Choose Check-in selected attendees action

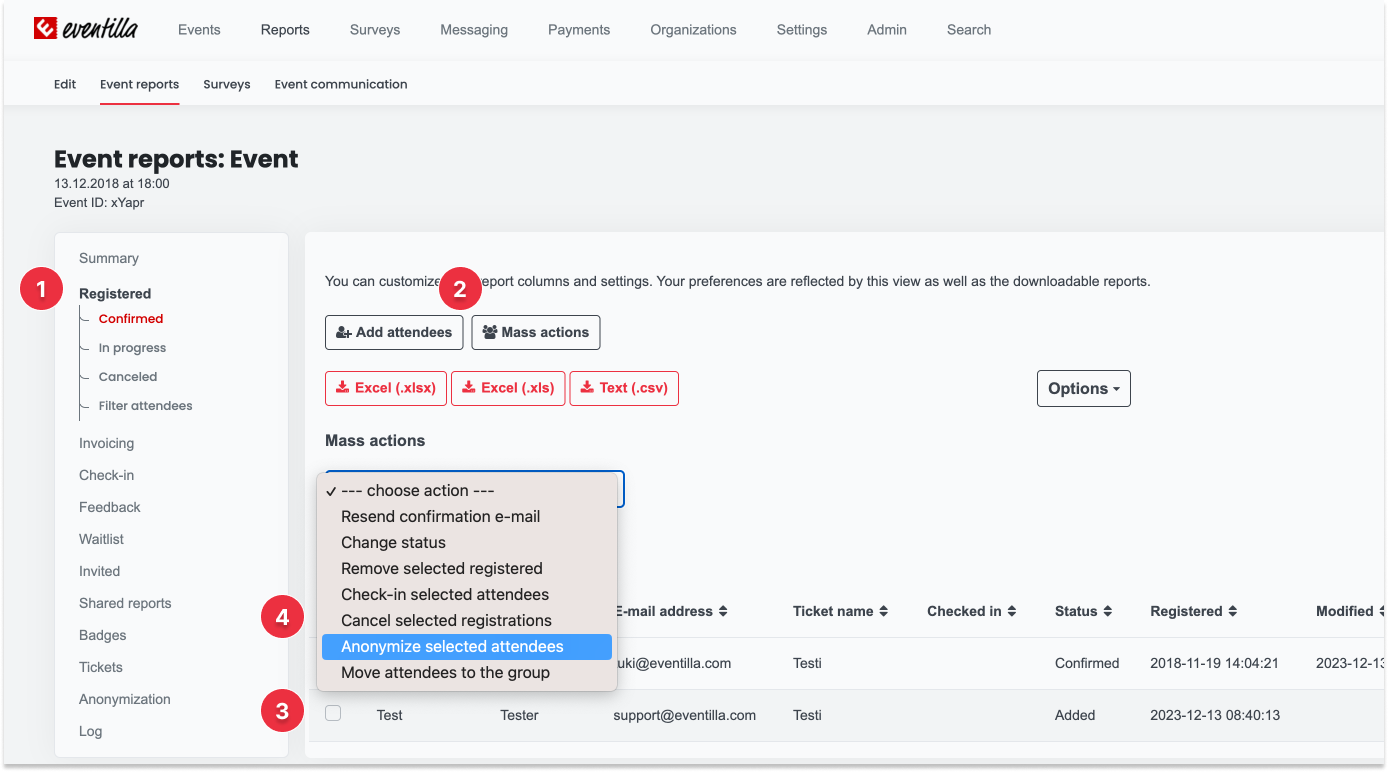coord(467,595)
